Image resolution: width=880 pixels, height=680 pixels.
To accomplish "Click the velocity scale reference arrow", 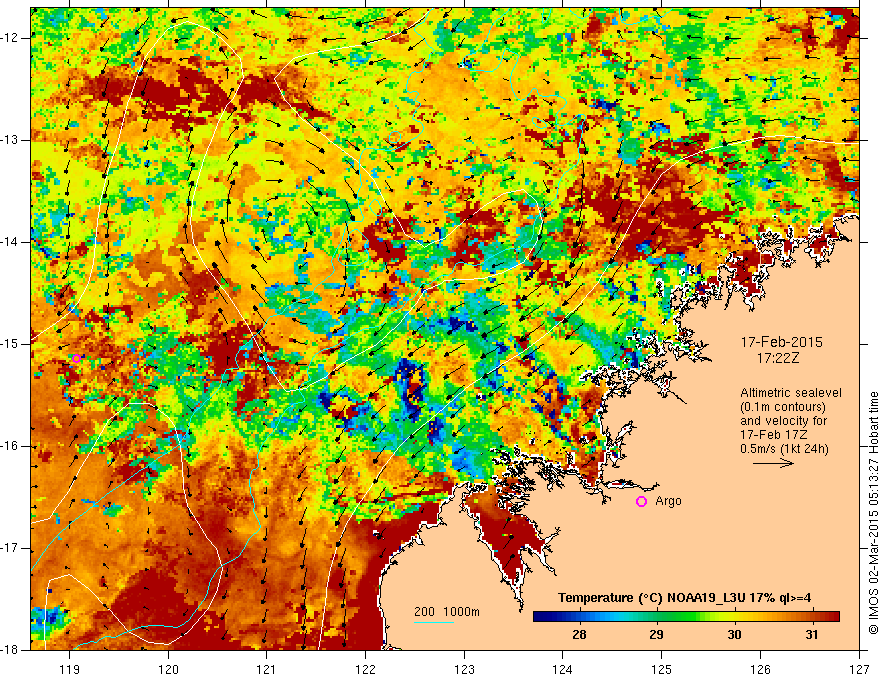I will (x=773, y=463).
